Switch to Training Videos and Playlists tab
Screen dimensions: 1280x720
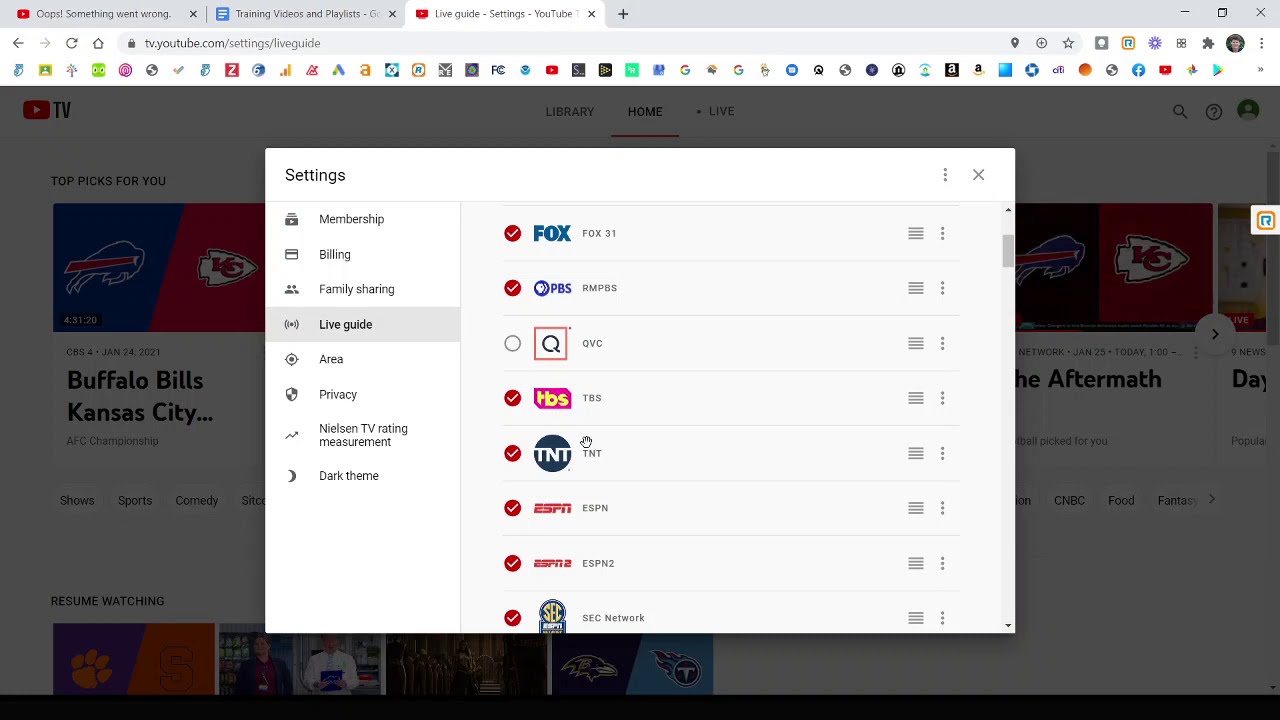click(306, 14)
